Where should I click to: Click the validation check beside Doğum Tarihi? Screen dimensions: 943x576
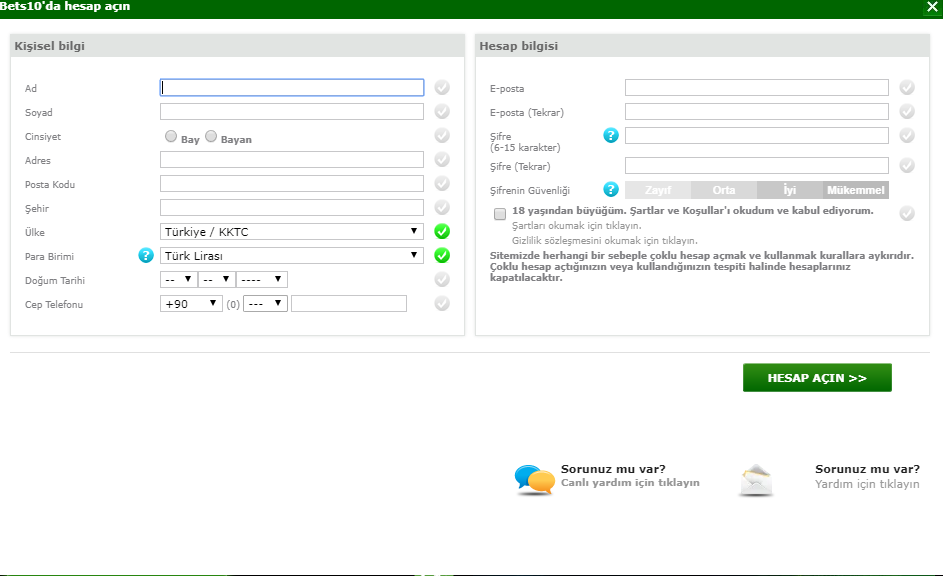442,280
